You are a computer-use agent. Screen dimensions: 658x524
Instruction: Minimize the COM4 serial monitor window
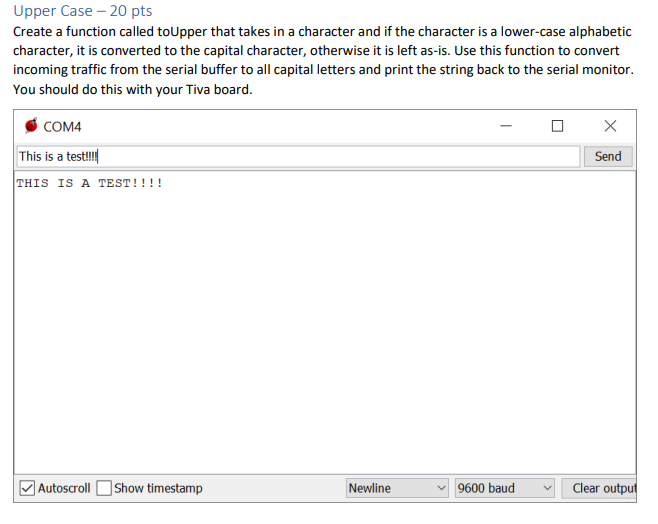506,126
